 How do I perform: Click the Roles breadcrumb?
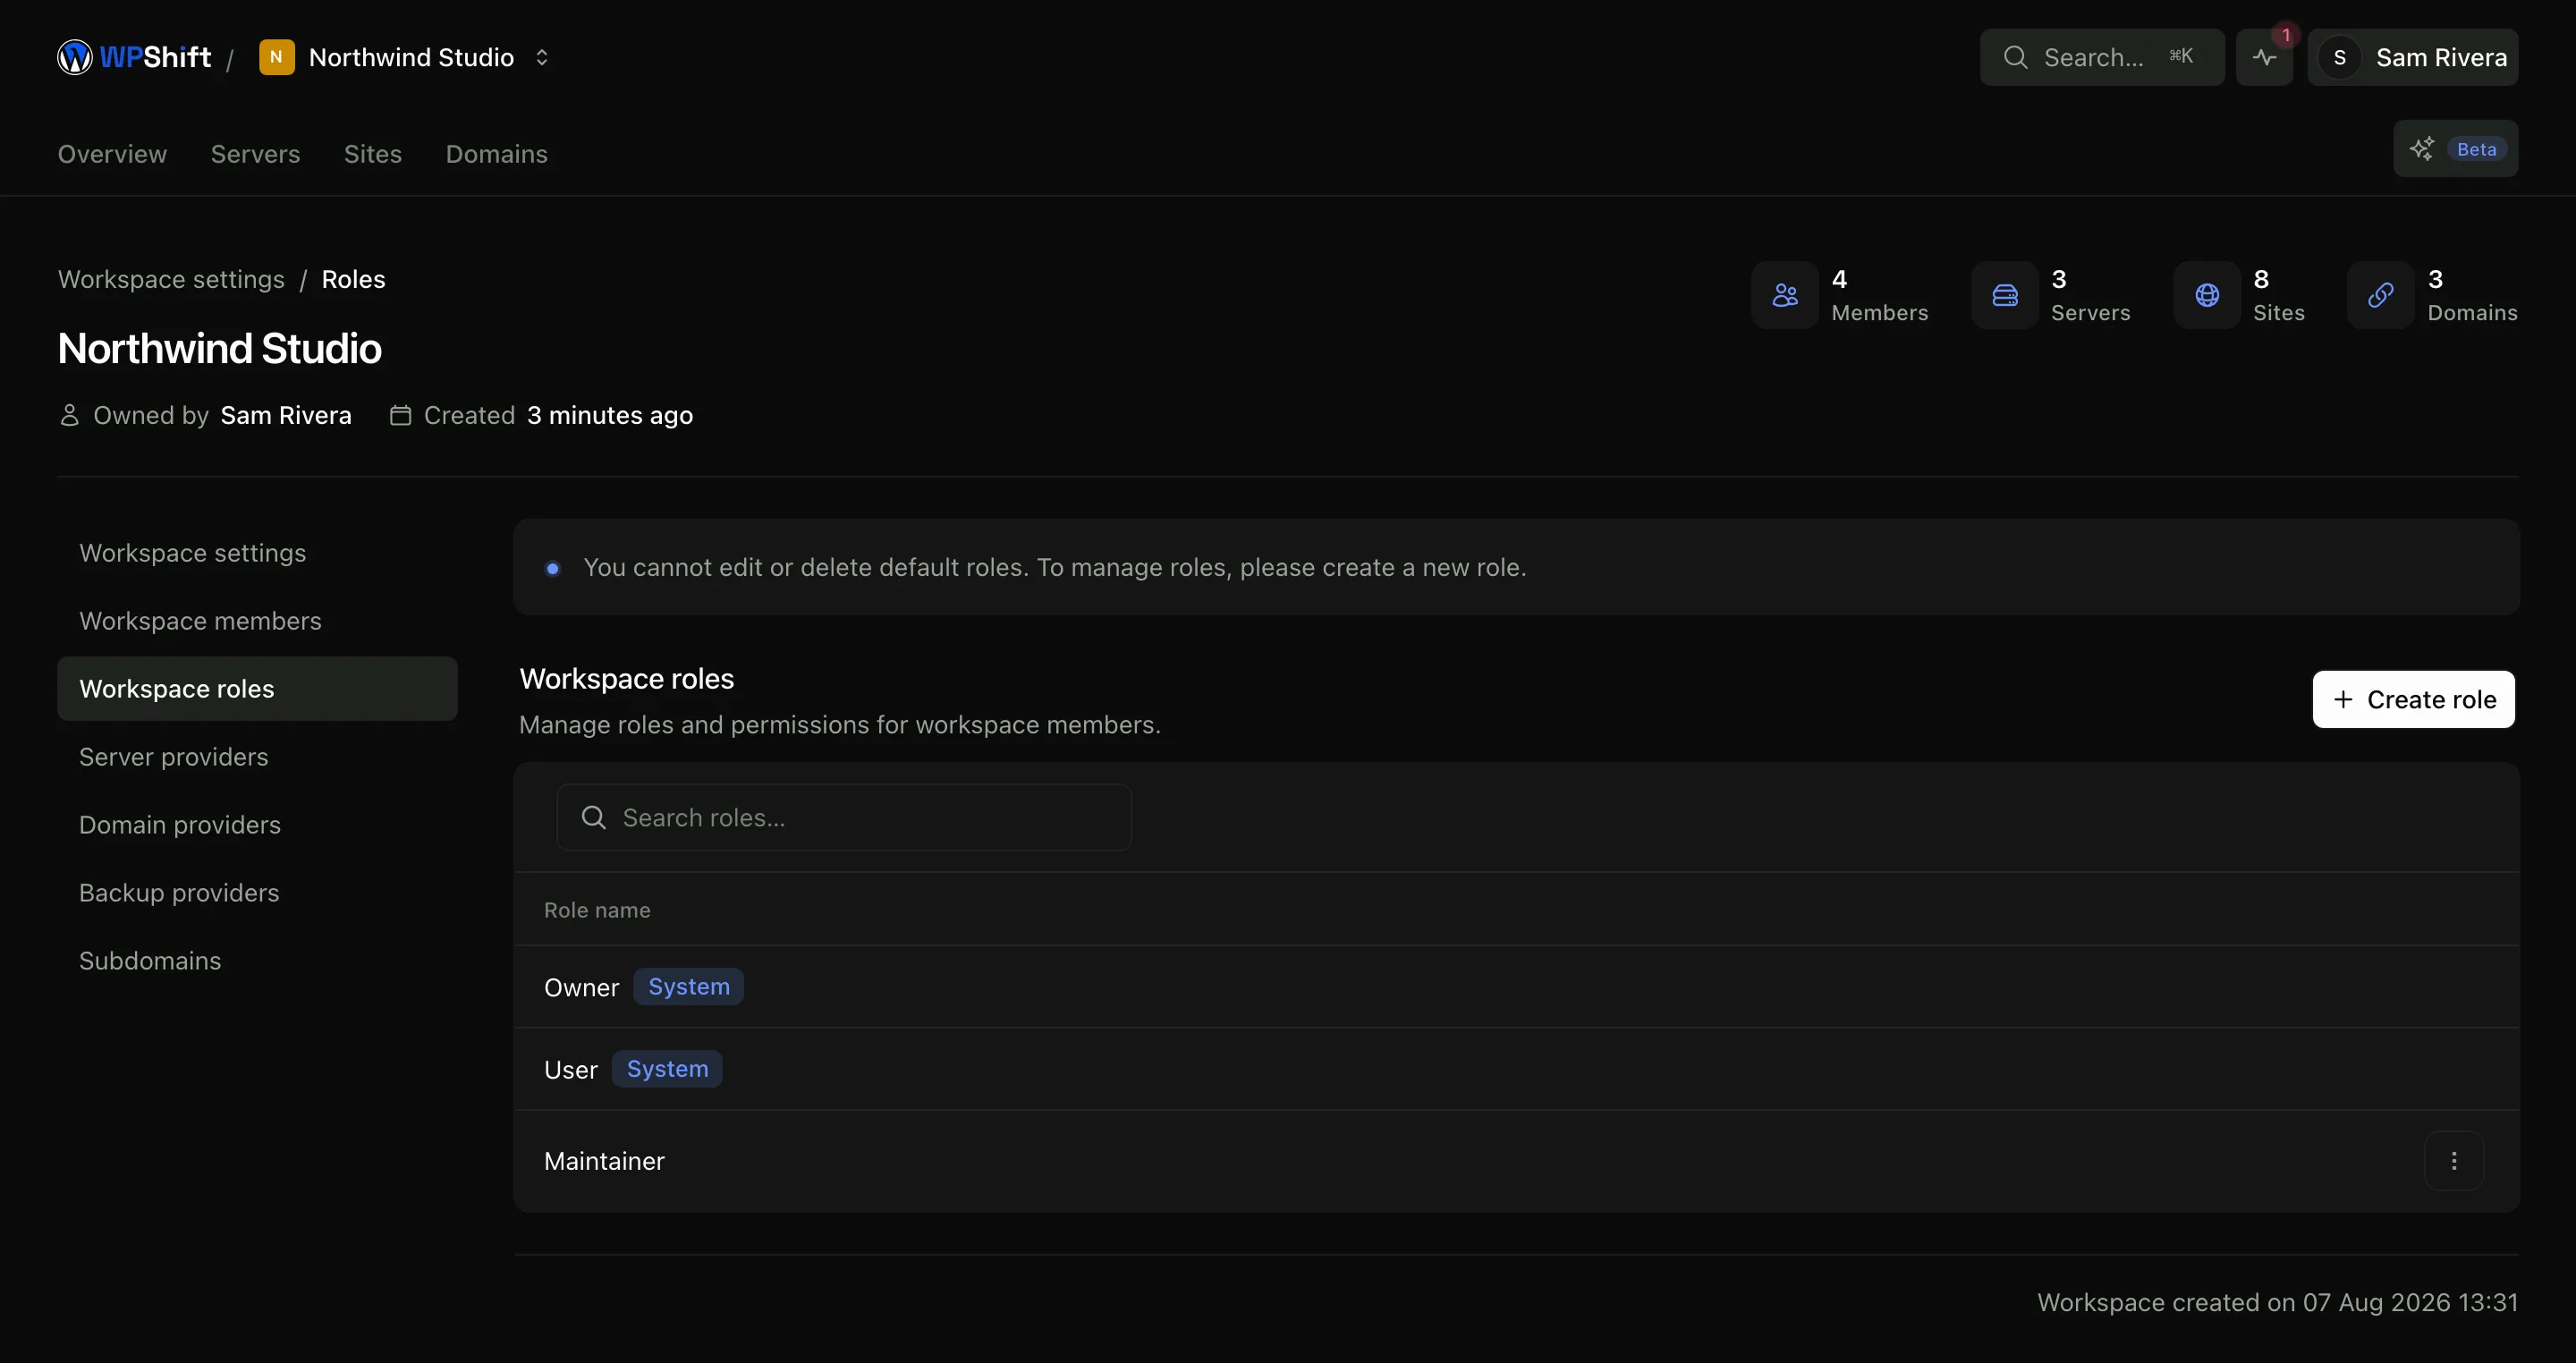(353, 279)
